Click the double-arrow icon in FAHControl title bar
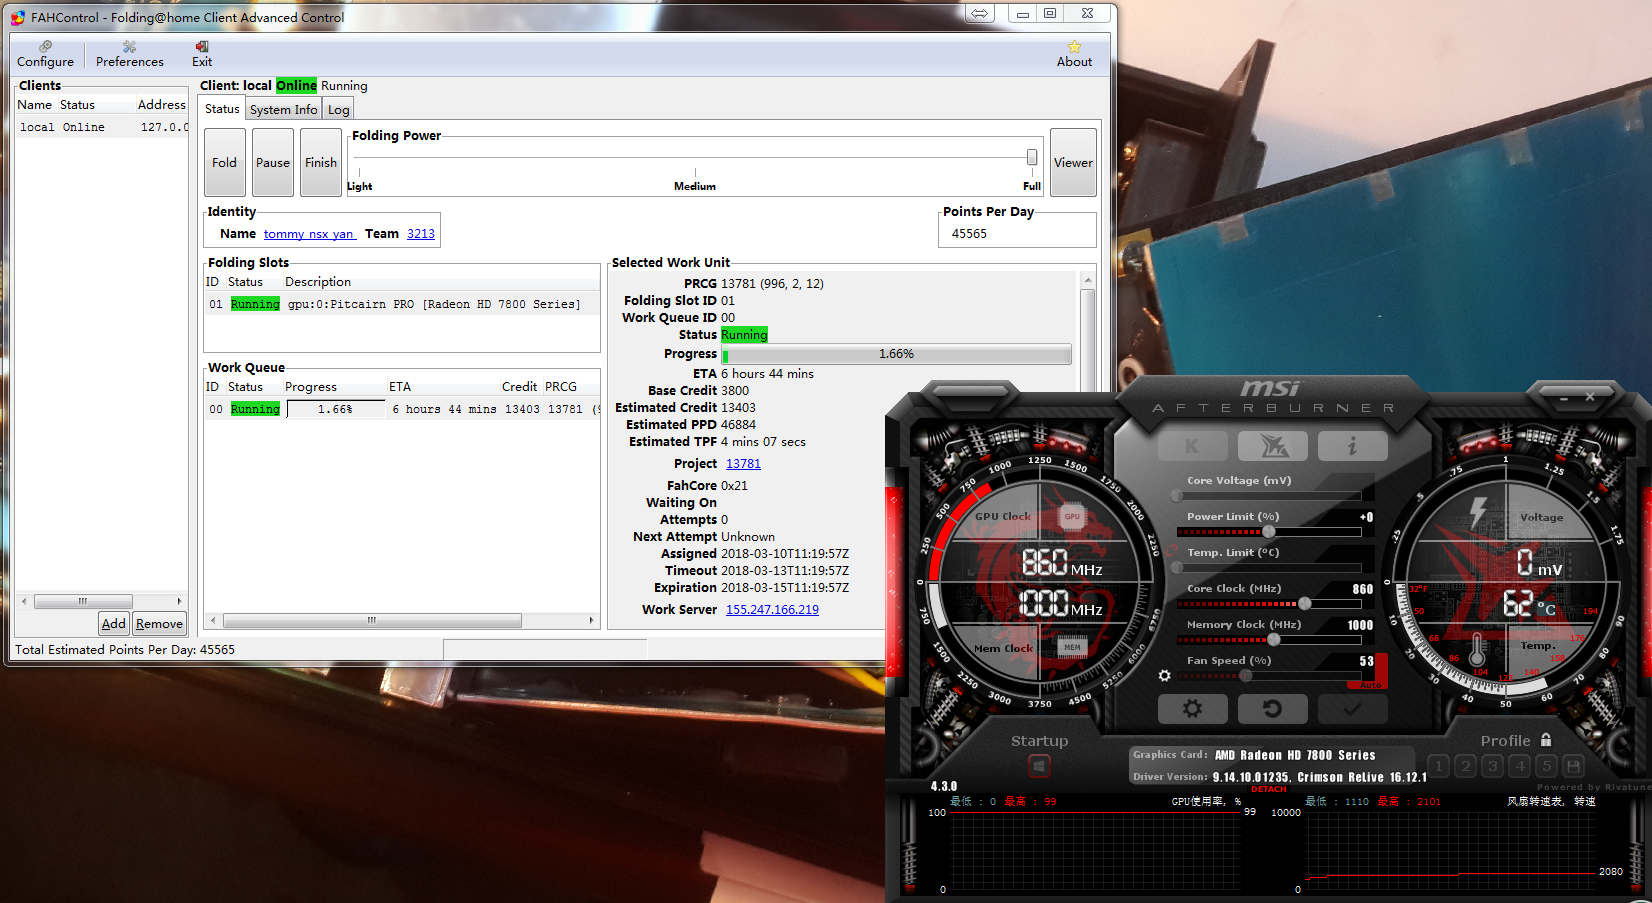The width and height of the screenshot is (1652, 903). 979,13
